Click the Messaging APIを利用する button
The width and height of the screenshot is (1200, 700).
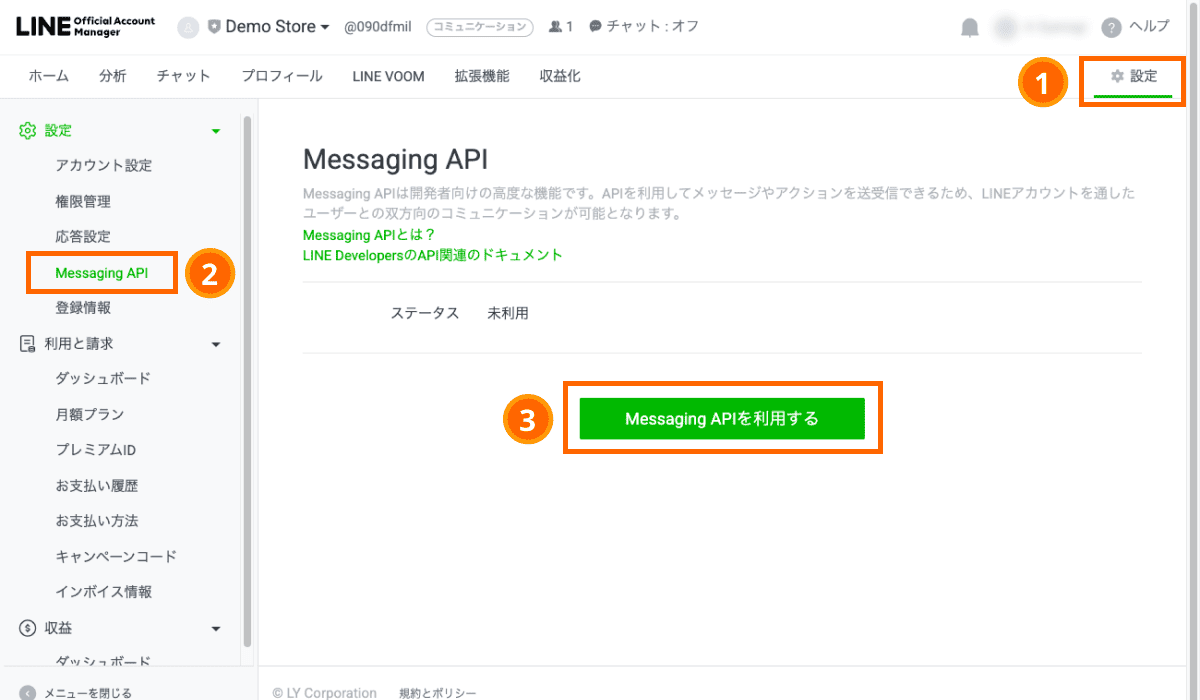pos(722,419)
